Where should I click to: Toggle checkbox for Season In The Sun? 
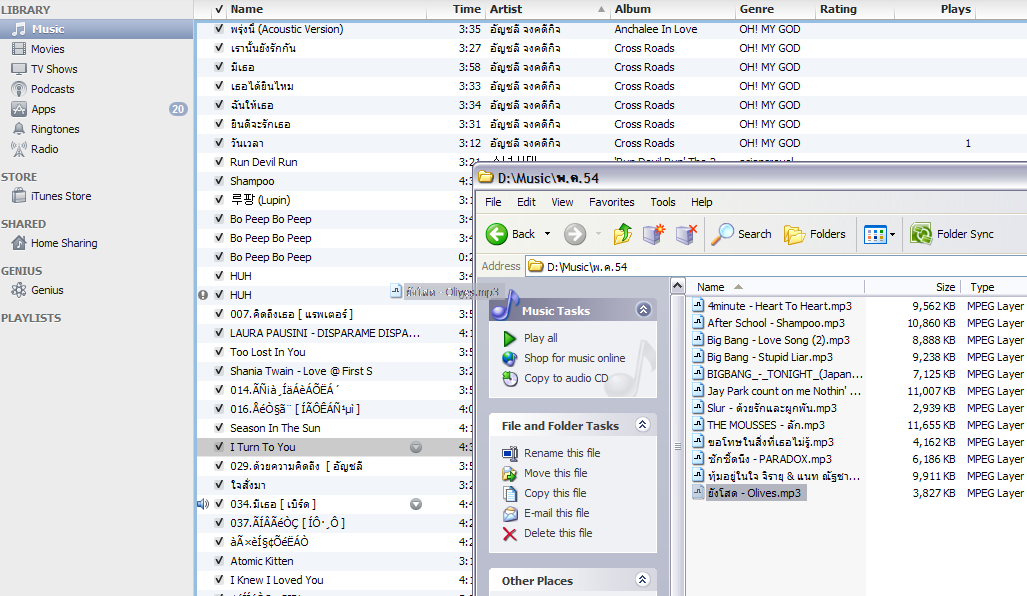219,428
